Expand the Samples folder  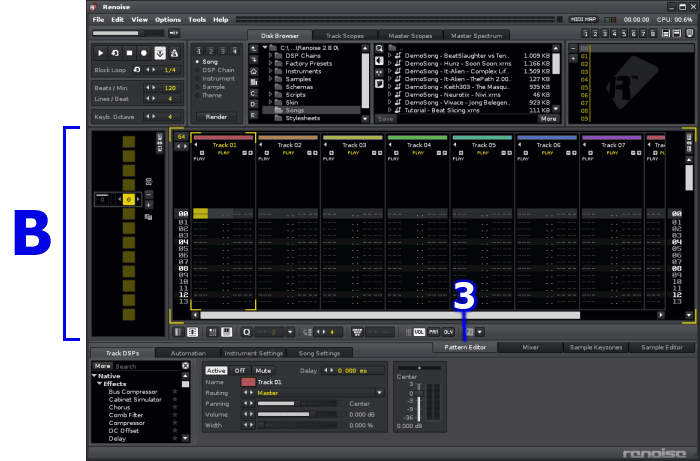(x=271, y=79)
